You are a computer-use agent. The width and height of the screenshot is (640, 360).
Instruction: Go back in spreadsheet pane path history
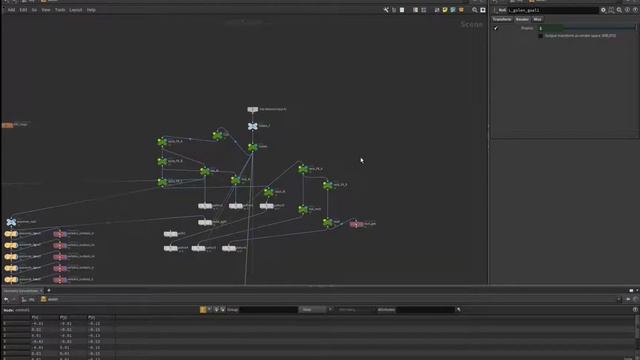tap(6, 300)
